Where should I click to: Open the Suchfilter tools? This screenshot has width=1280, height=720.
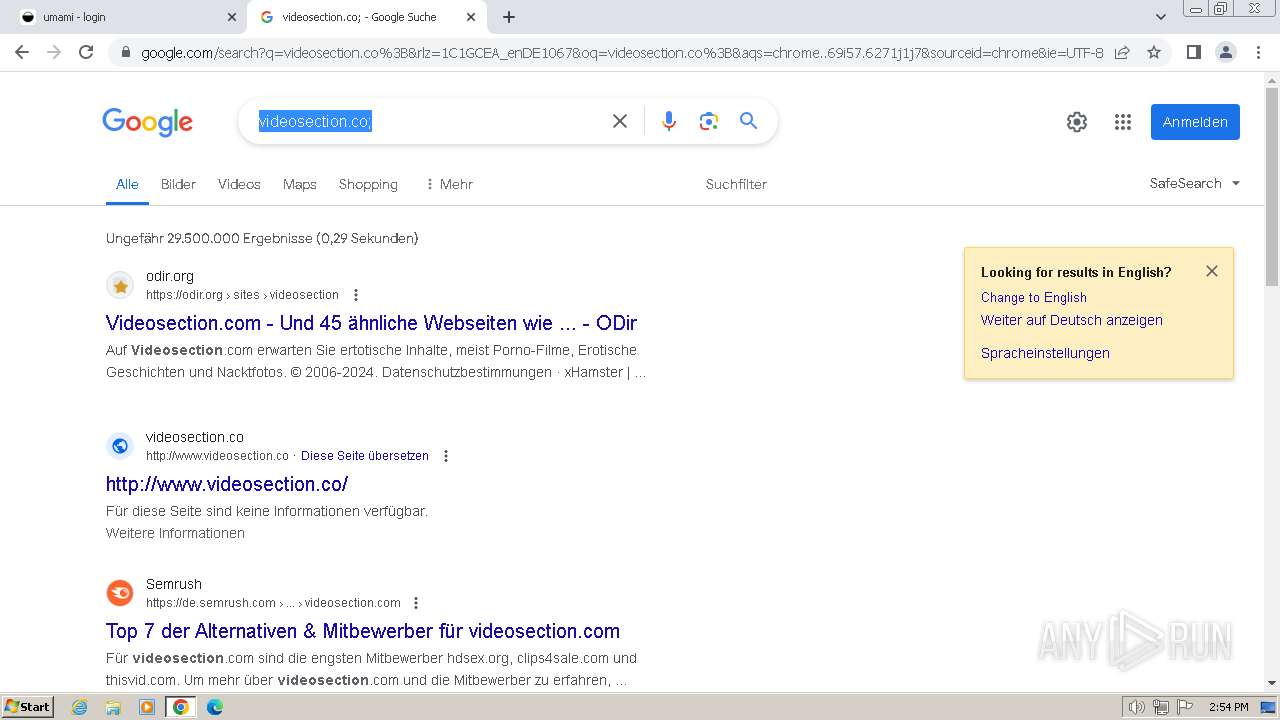point(736,184)
